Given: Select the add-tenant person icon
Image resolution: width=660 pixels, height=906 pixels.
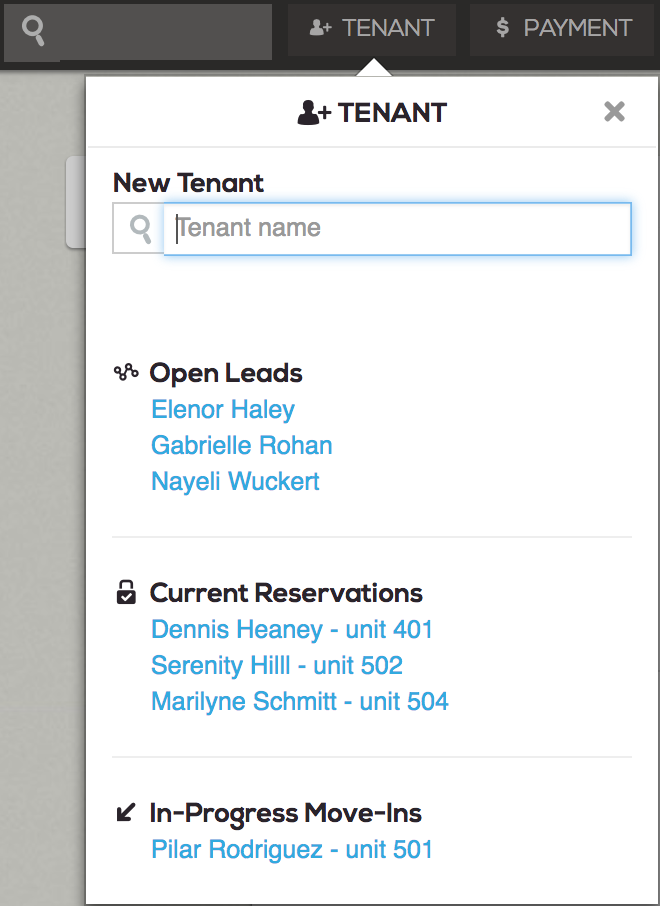Looking at the screenshot, I should [319, 28].
